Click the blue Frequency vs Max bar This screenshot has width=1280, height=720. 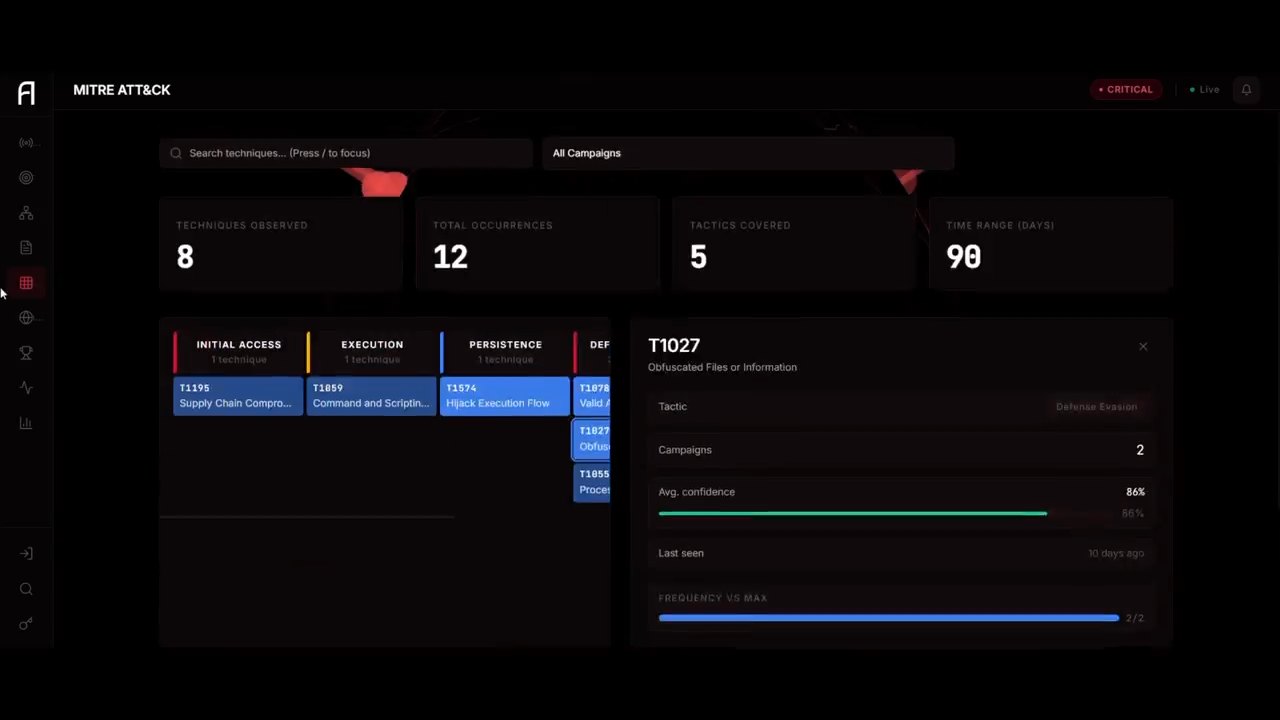pos(888,618)
